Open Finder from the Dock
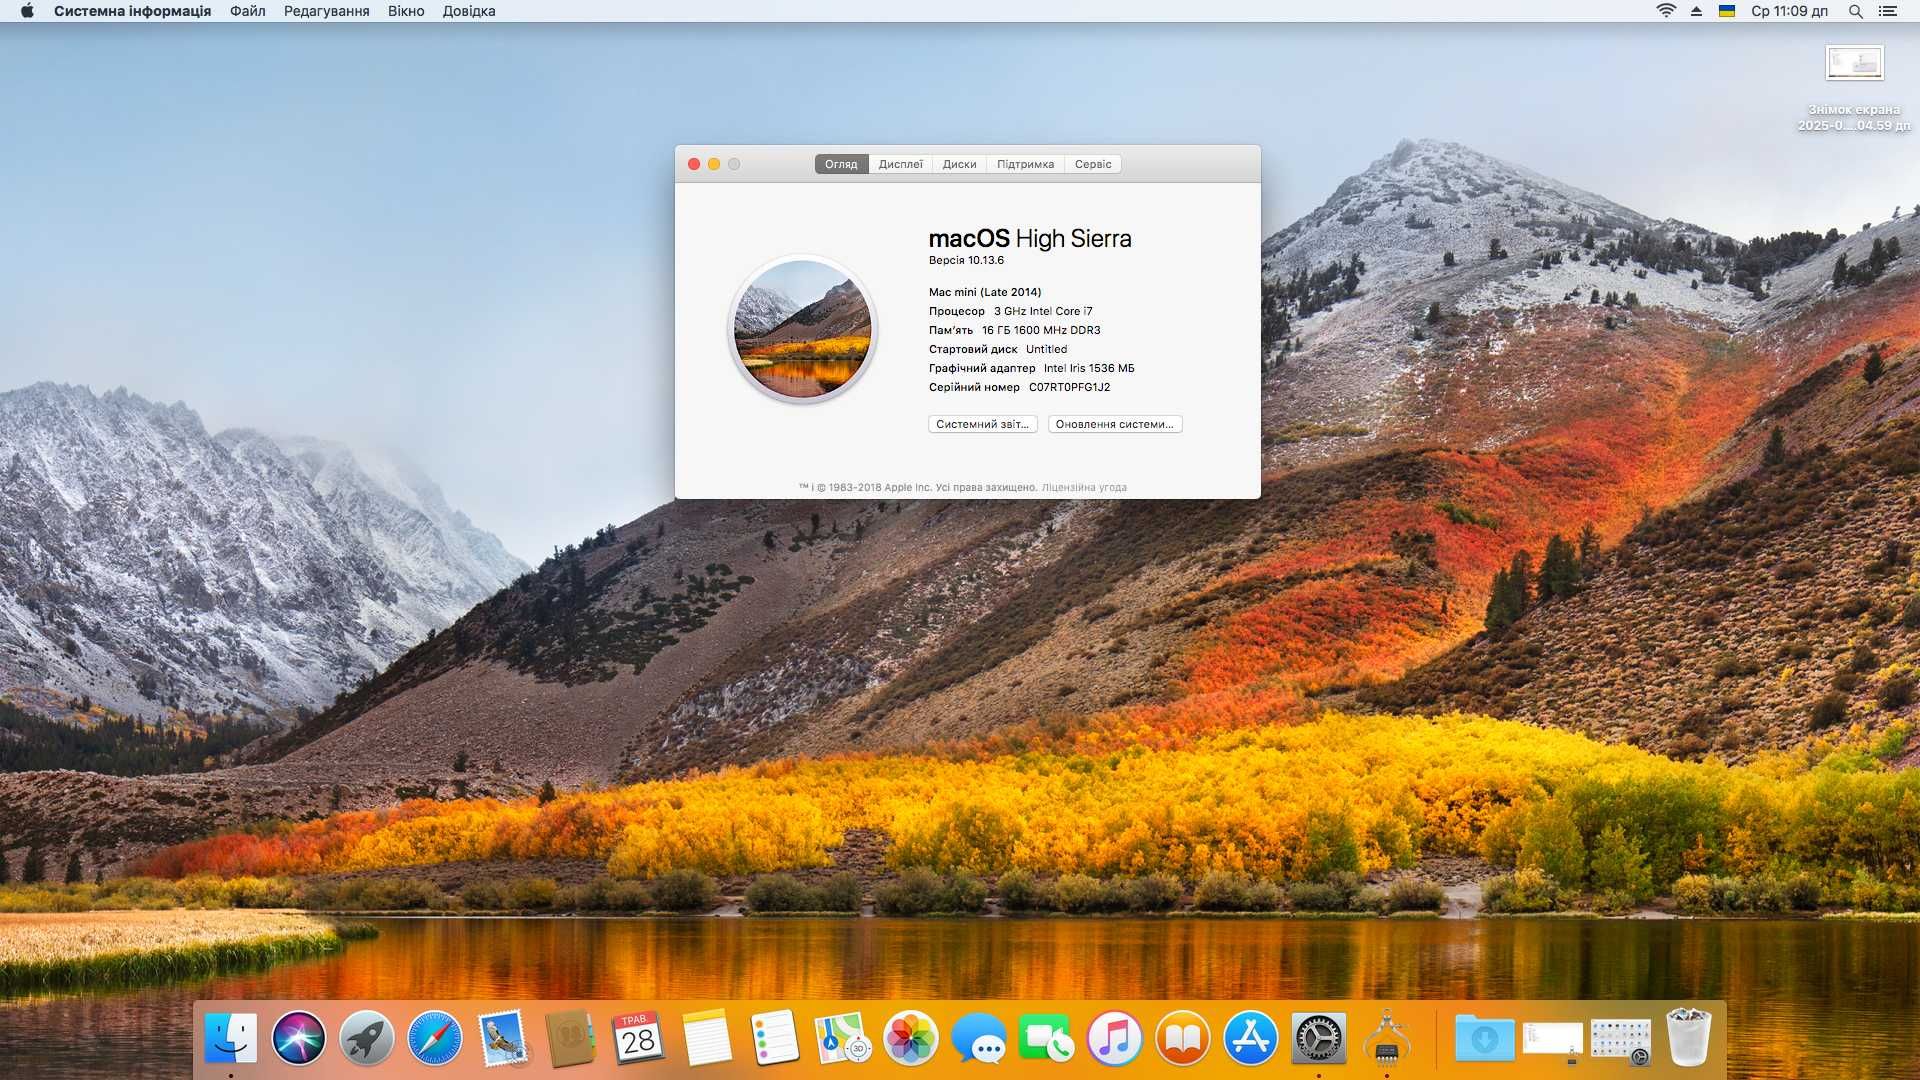 (231, 1038)
